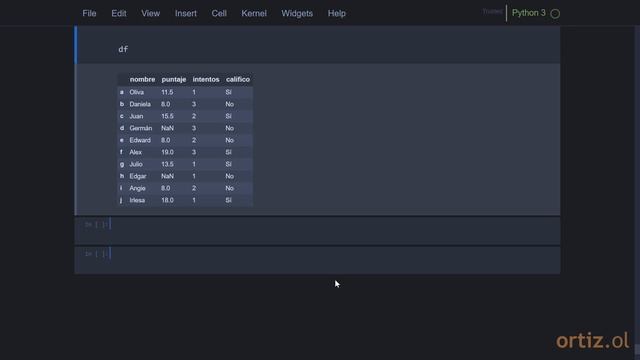The width and height of the screenshot is (640, 360).
Task: Select the name Julio in the table
Action: click(136, 164)
